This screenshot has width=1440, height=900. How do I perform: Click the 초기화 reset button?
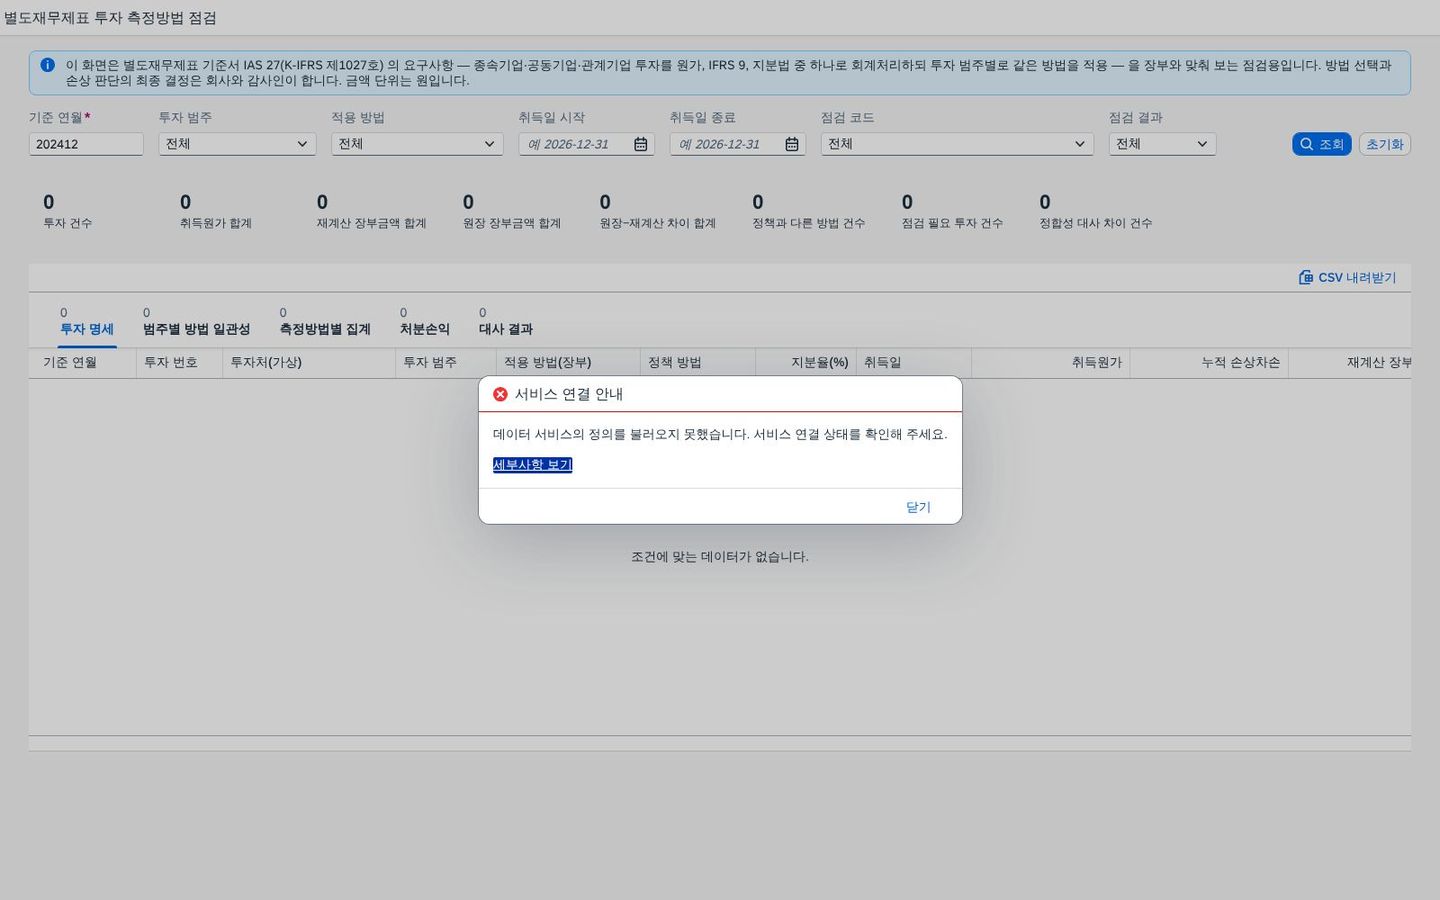(1384, 144)
